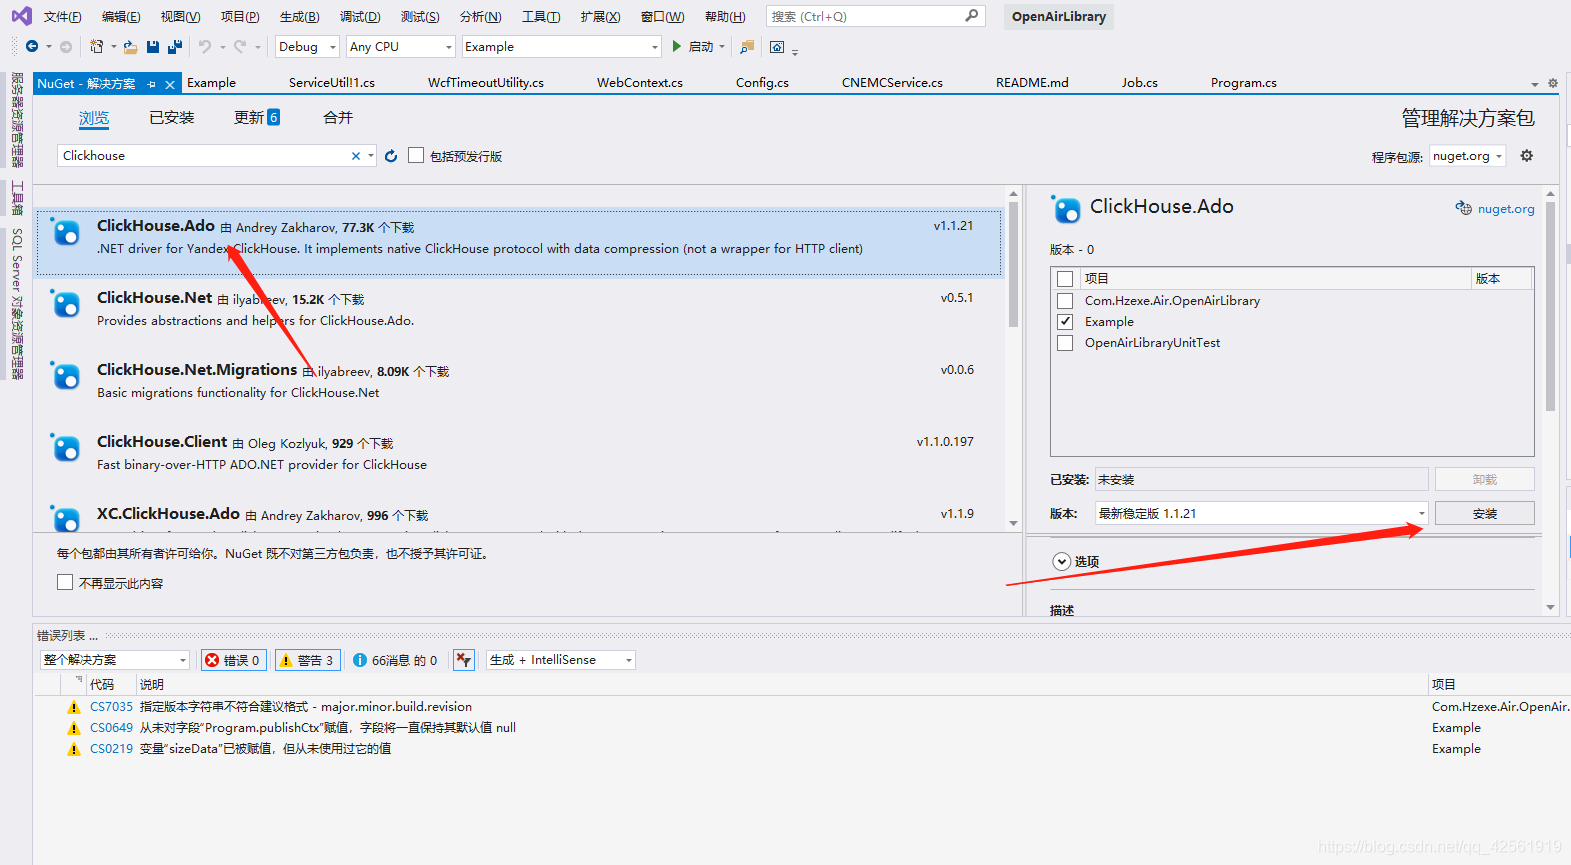Image resolution: width=1571 pixels, height=865 pixels.
Task: Check the OpenAirLibraryUnitTest project checkbox
Action: (1065, 343)
